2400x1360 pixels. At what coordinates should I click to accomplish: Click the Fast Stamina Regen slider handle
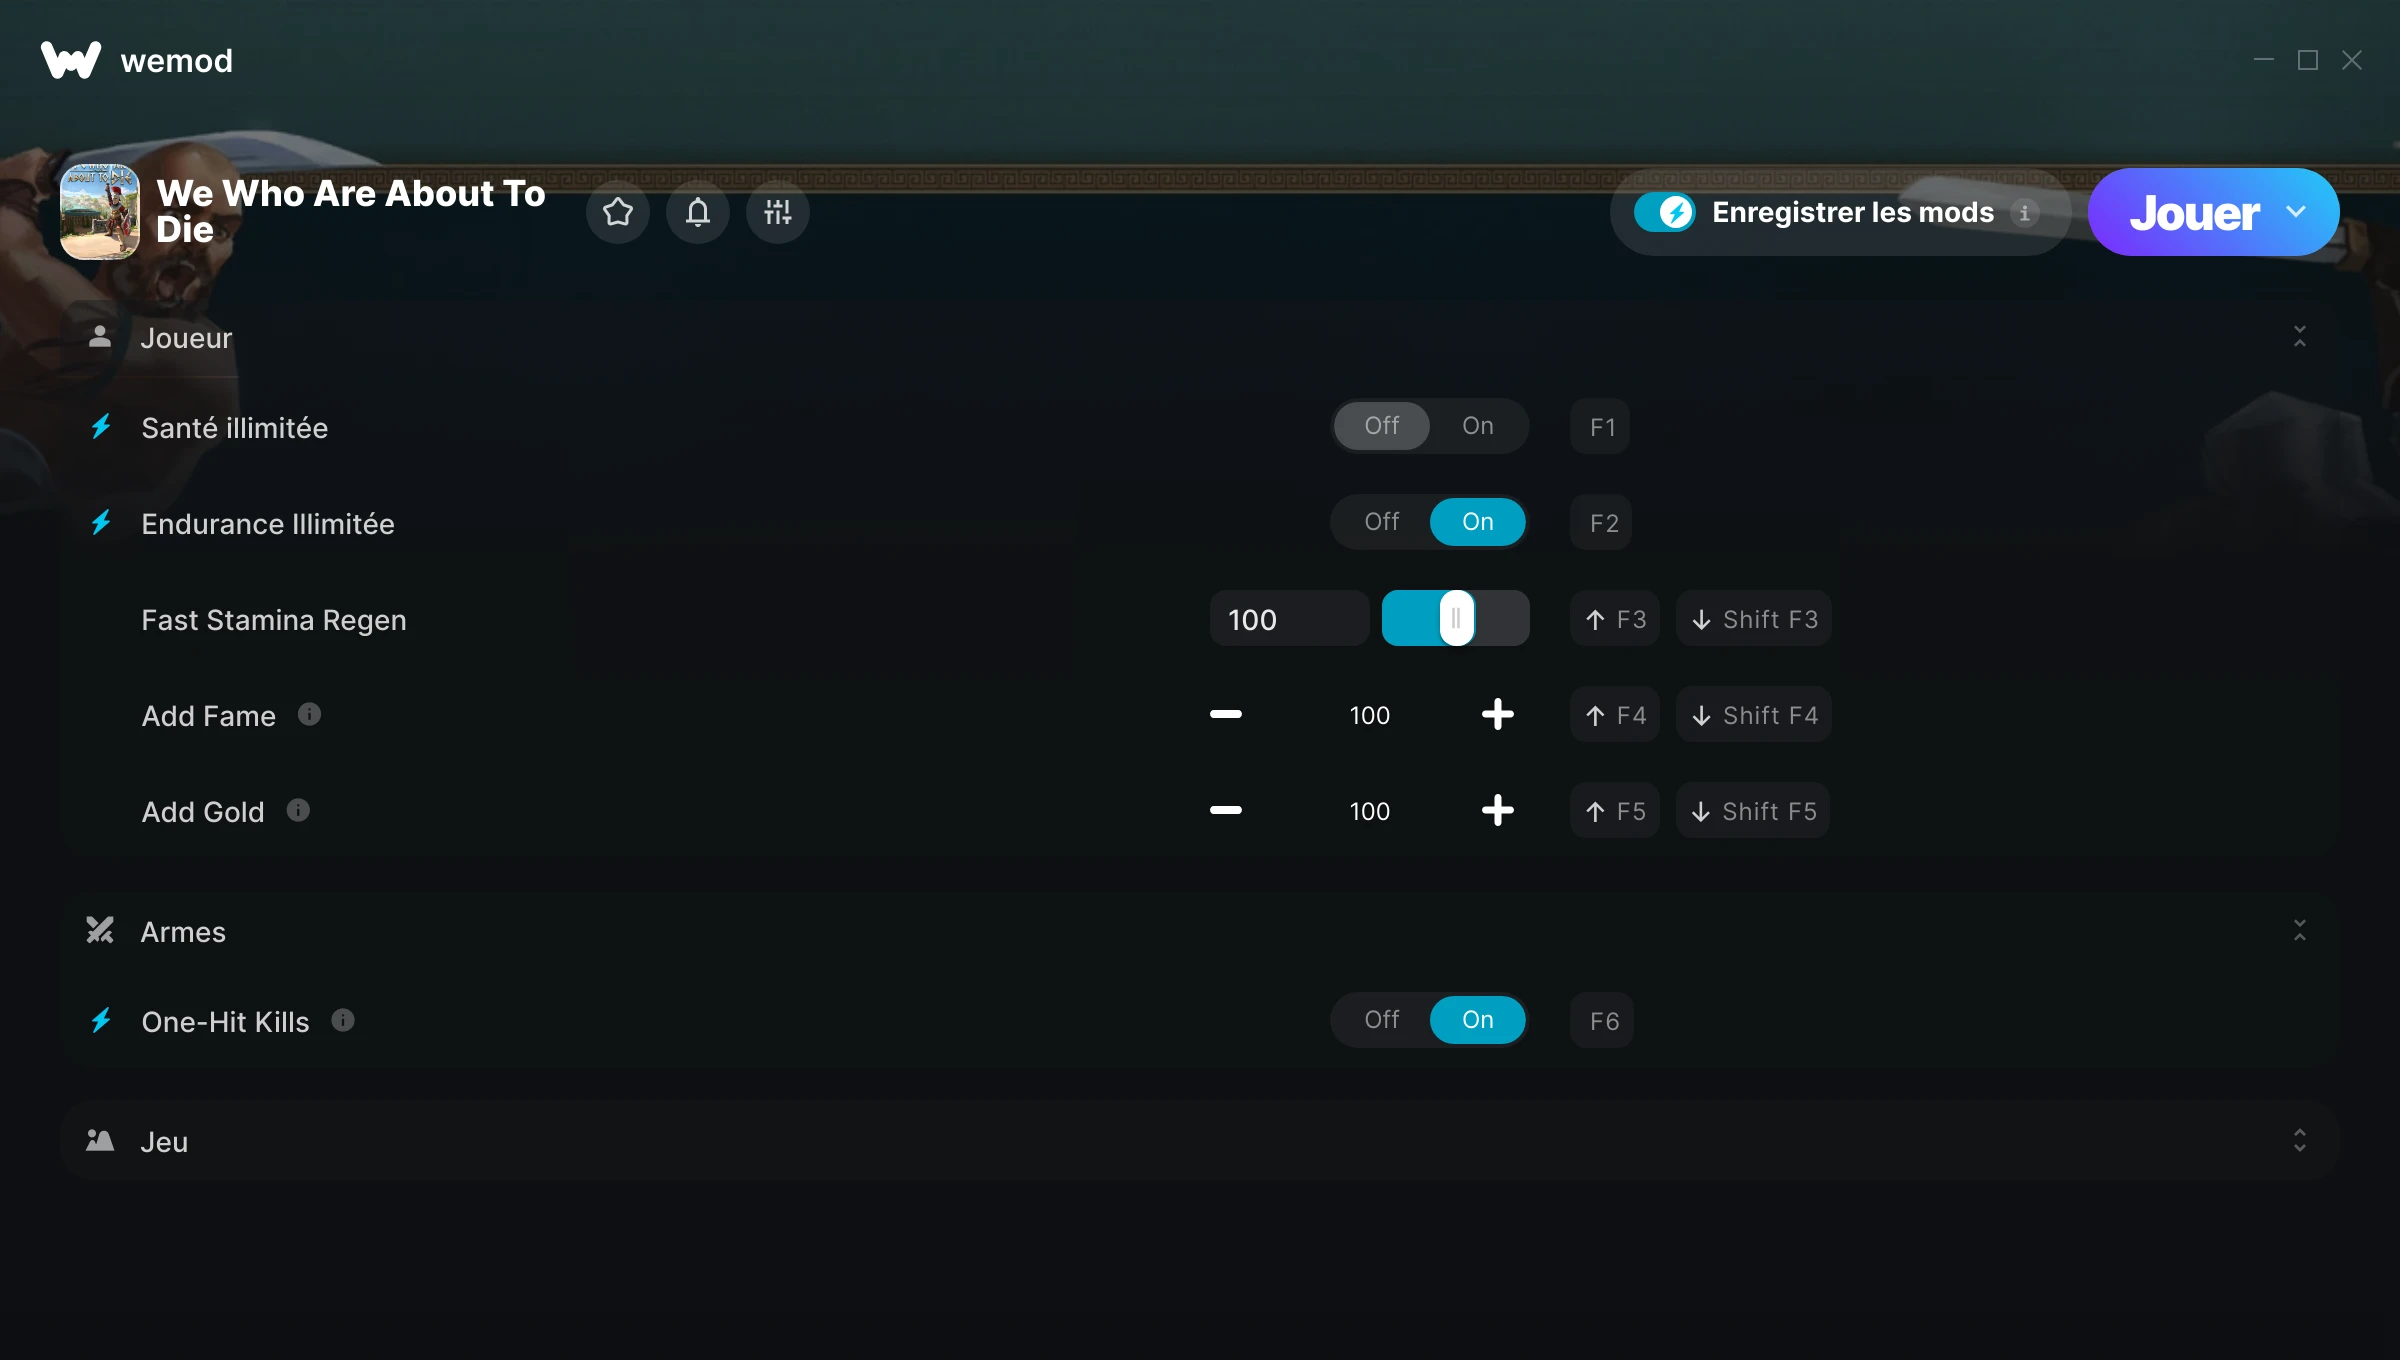point(1456,619)
